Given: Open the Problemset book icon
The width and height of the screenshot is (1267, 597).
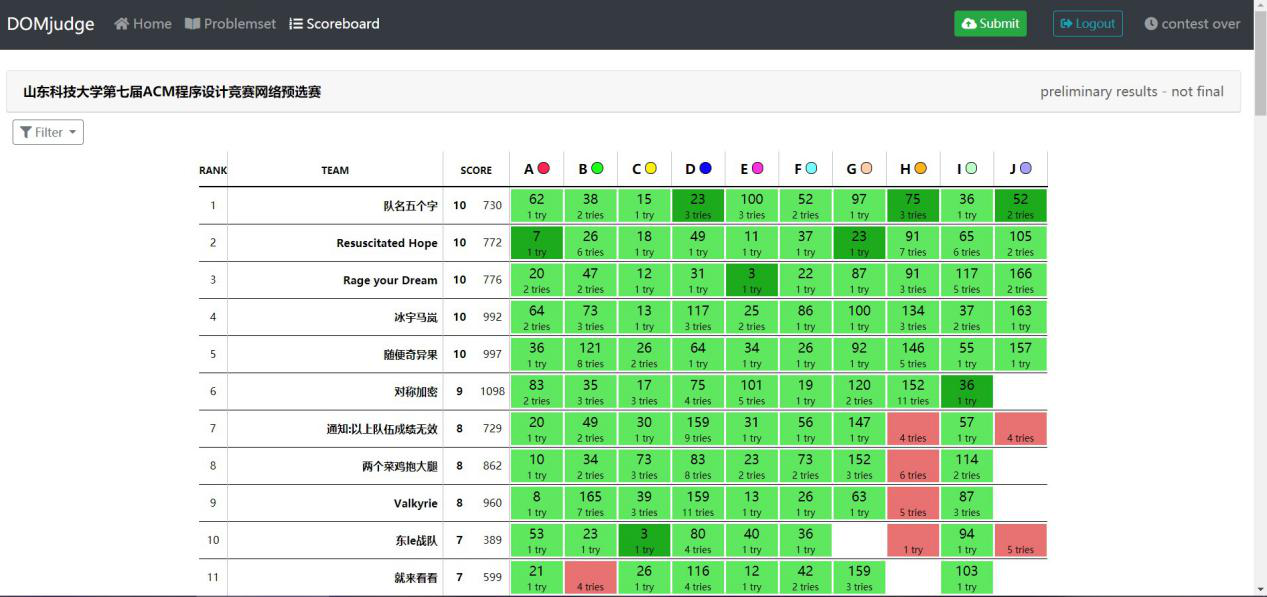Looking at the screenshot, I should coord(193,24).
